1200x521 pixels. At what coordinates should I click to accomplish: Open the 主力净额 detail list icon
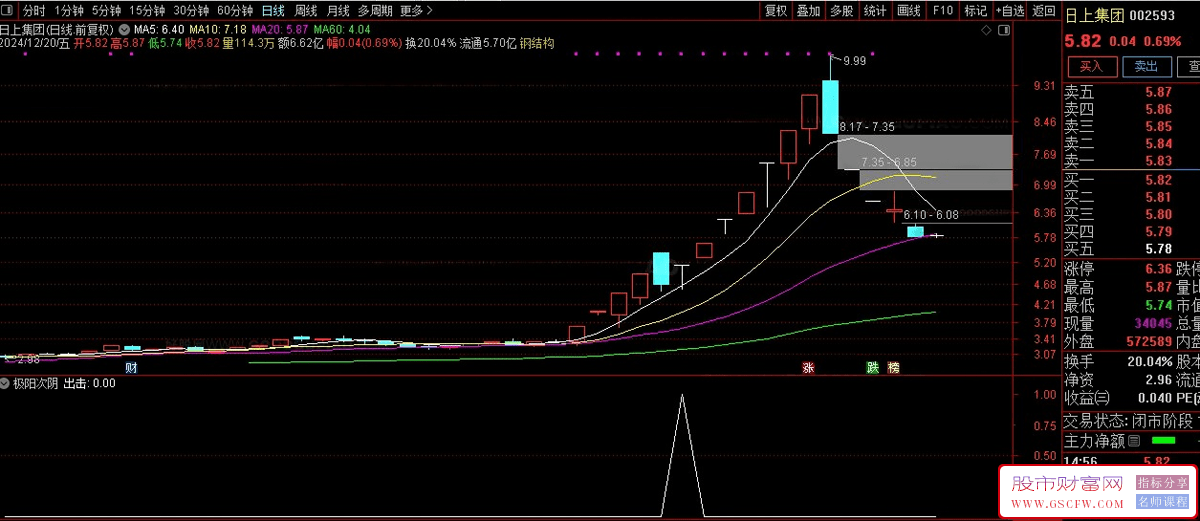[x=1134, y=440]
